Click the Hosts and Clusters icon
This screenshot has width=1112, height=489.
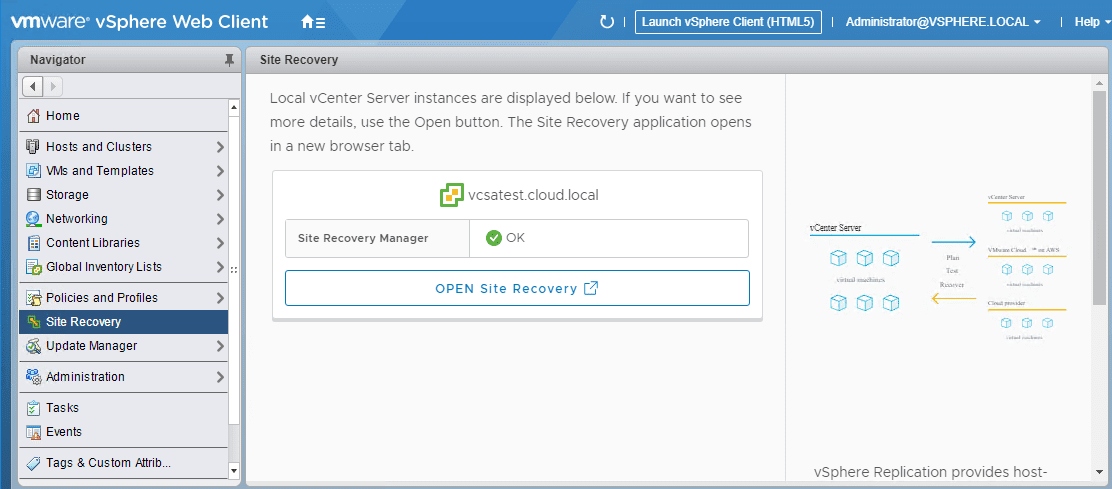point(33,147)
